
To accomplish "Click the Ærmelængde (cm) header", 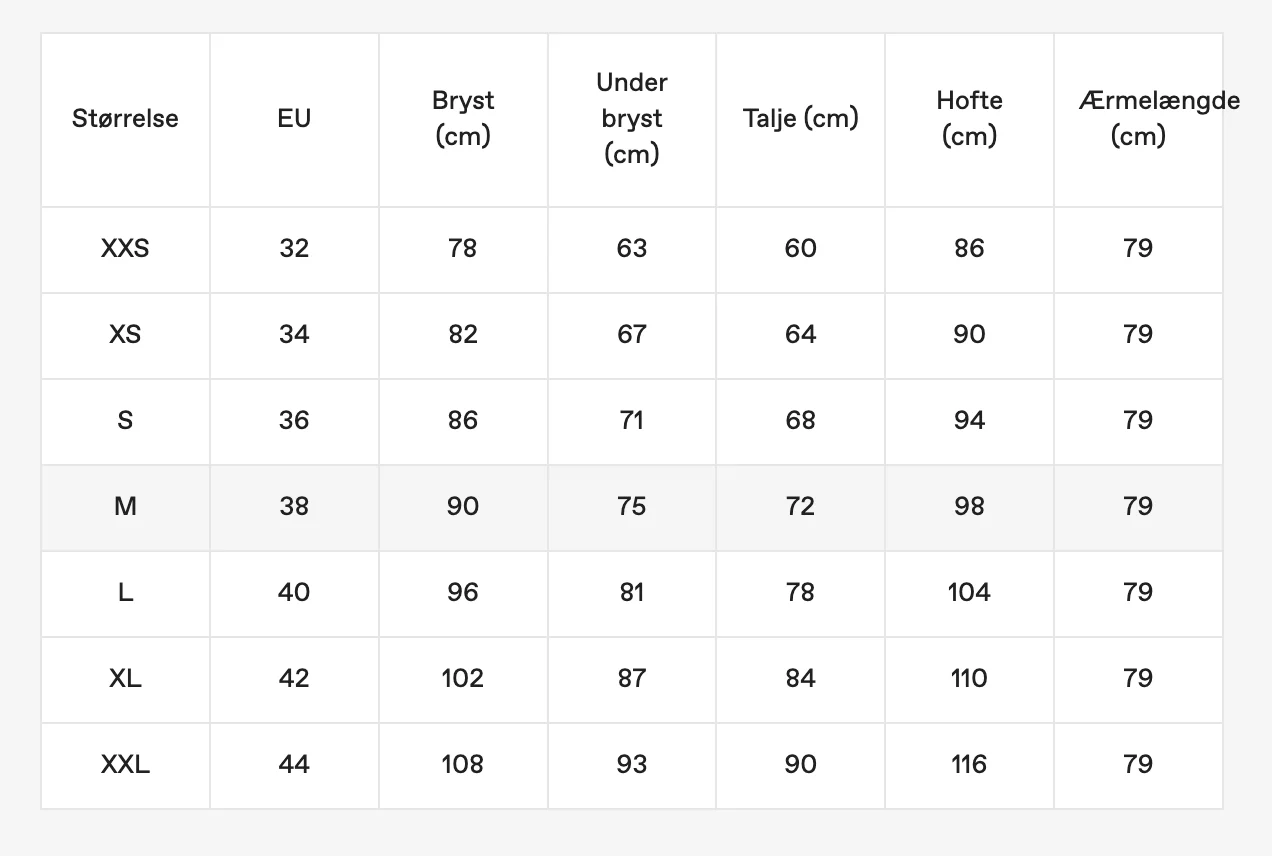I will [x=1138, y=119].
